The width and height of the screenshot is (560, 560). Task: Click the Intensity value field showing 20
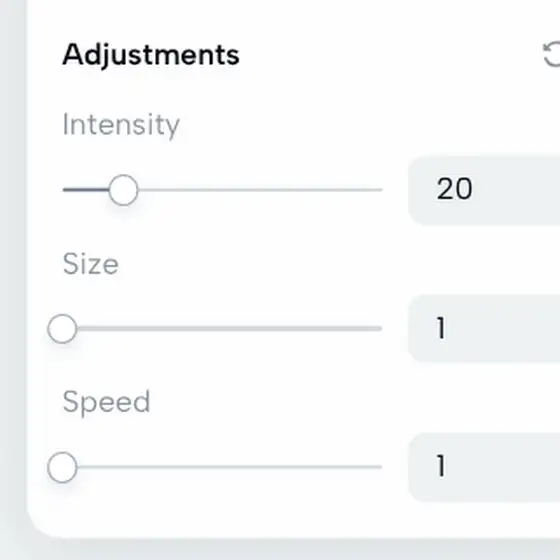pyautogui.click(x=484, y=190)
